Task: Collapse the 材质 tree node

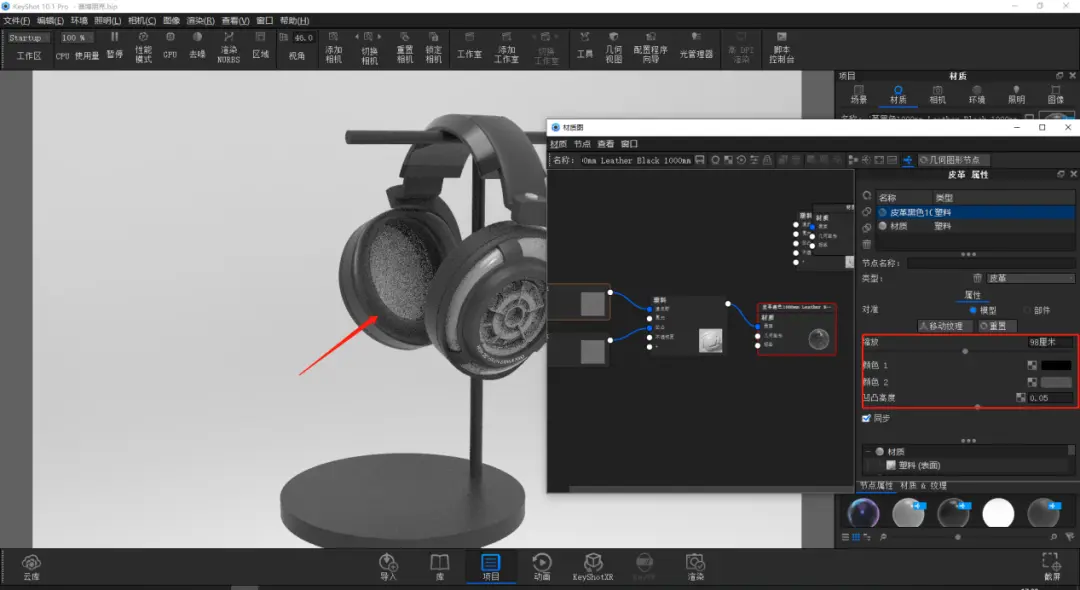Action: (869, 452)
